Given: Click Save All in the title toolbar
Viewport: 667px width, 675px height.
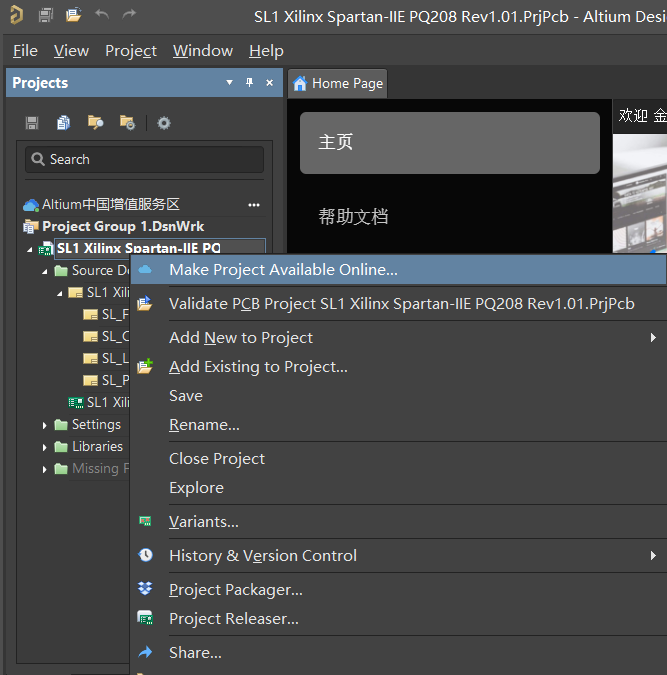Looking at the screenshot, I should pos(45,15).
